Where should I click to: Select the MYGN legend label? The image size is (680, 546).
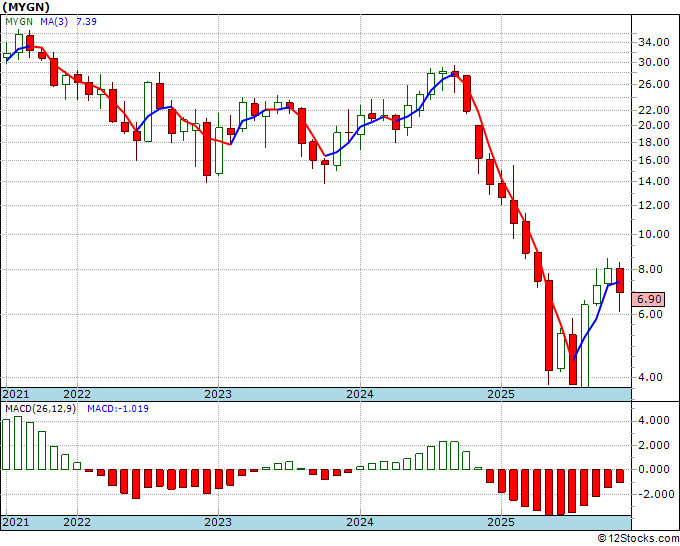tap(19, 22)
